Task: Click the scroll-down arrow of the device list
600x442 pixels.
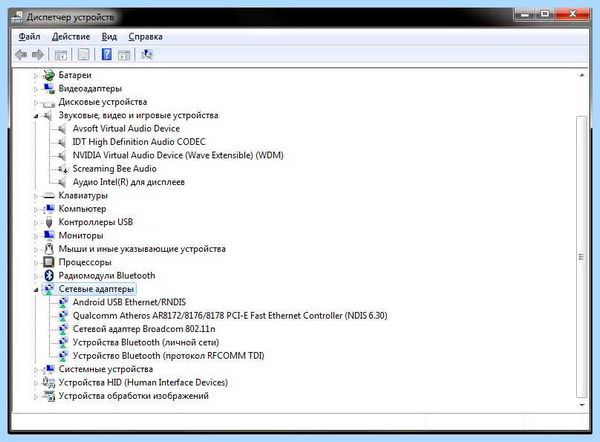Action: (582, 404)
